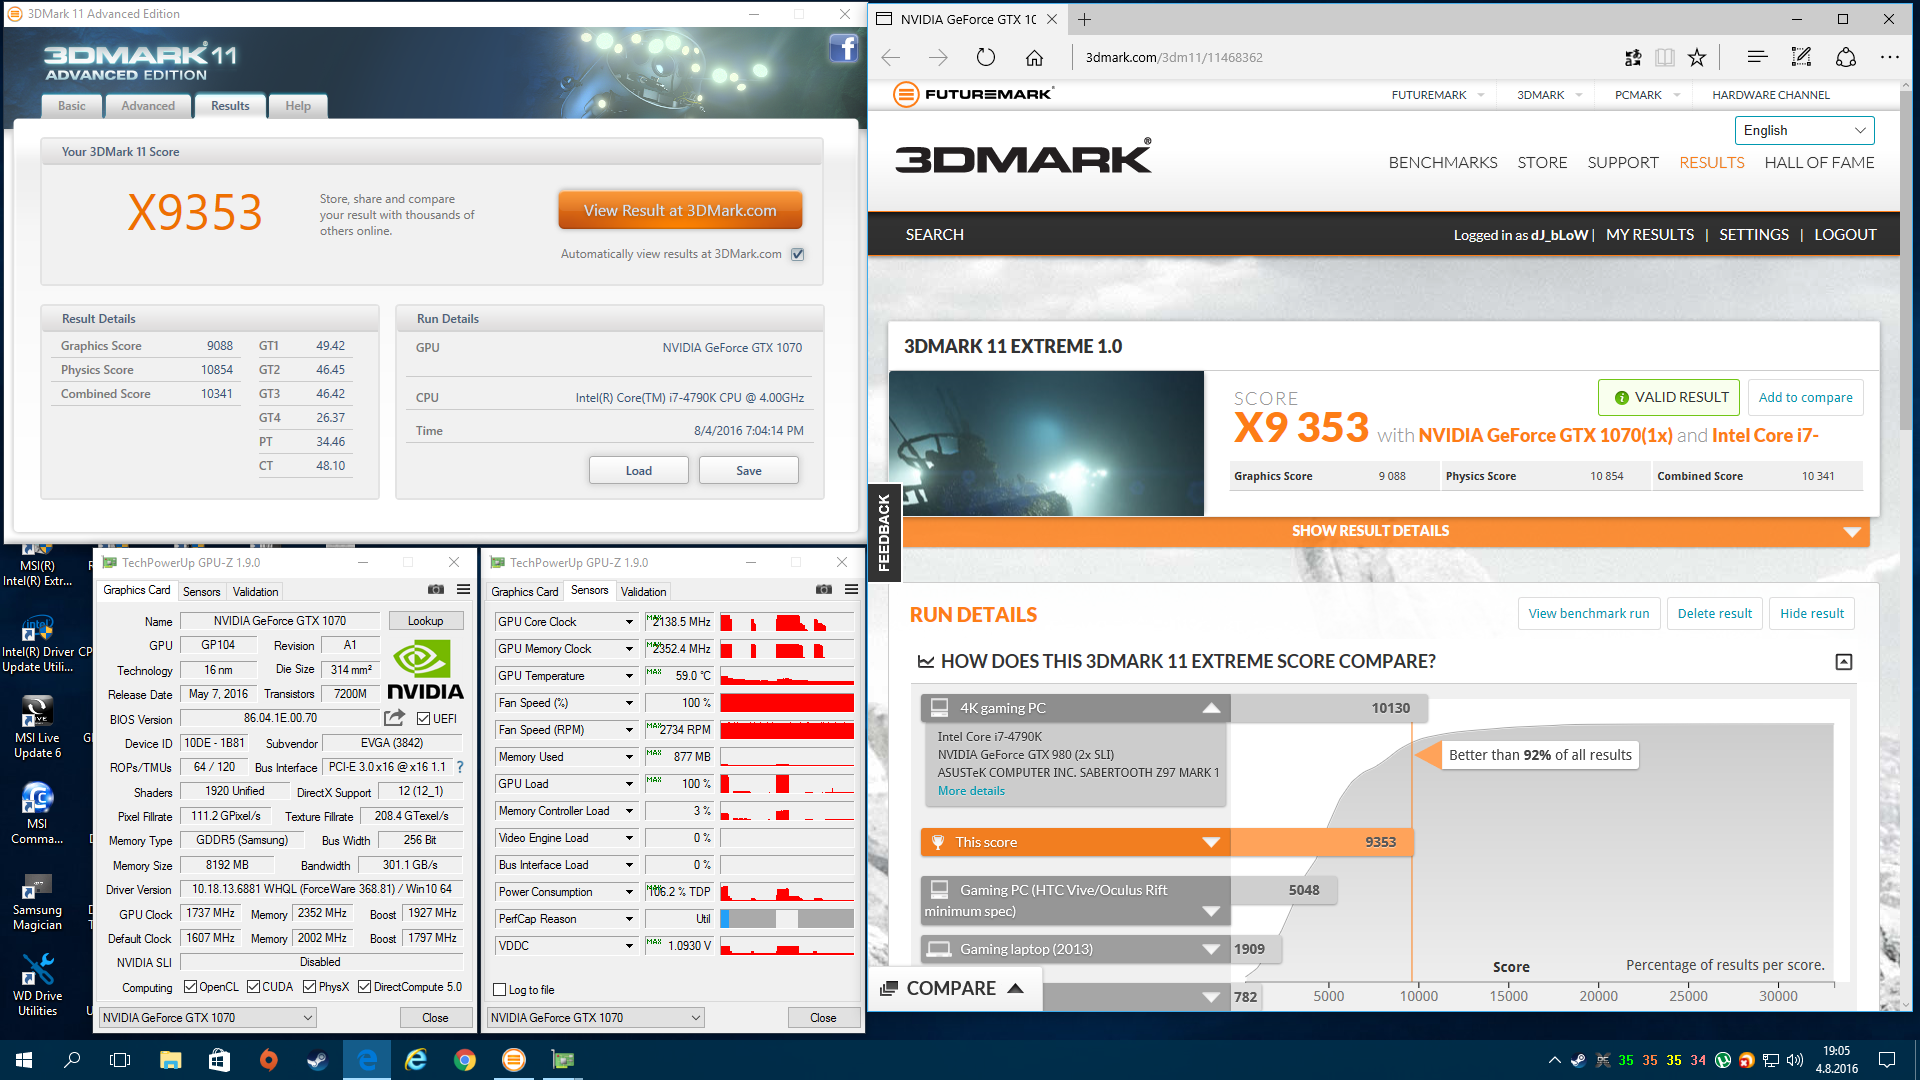This screenshot has width=1920, height=1080.
Task: Open Sensors tab in left GPU-Z window
Action: 201,592
